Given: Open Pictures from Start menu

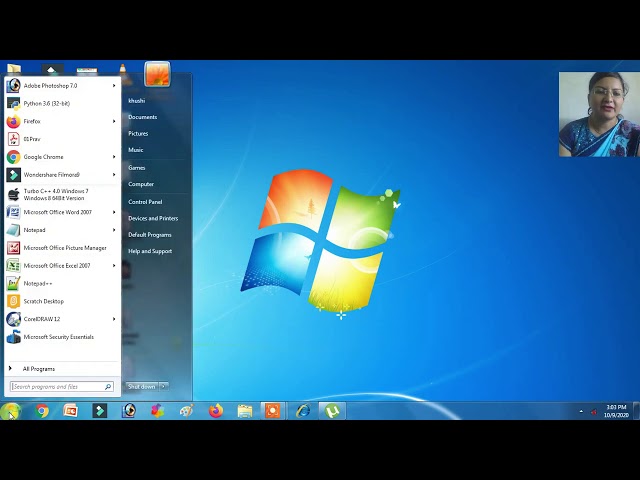Looking at the screenshot, I should pos(138,133).
